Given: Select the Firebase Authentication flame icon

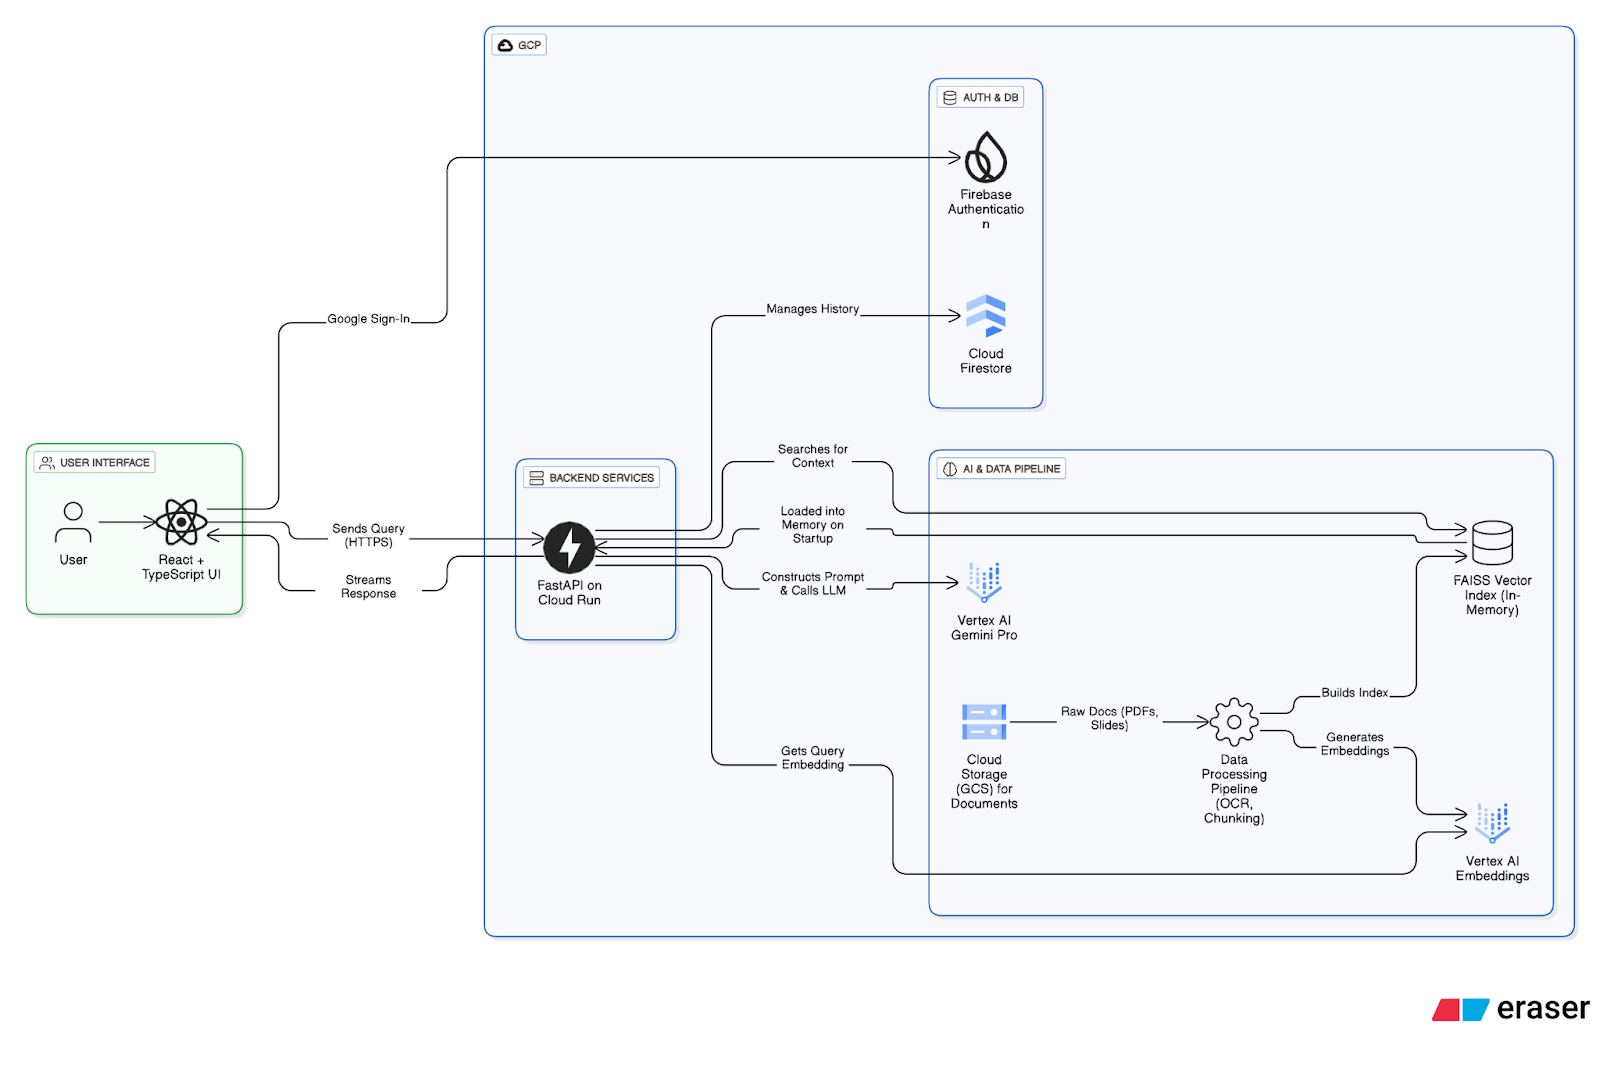Looking at the screenshot, I should pos(985,157).
